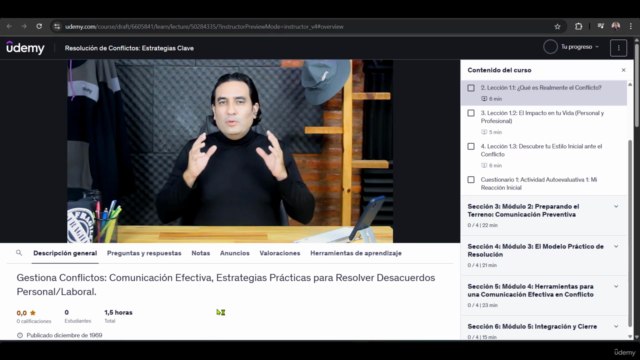640x360 pixels.
Task: Go to the Udemy logo home
Action: 25,48
